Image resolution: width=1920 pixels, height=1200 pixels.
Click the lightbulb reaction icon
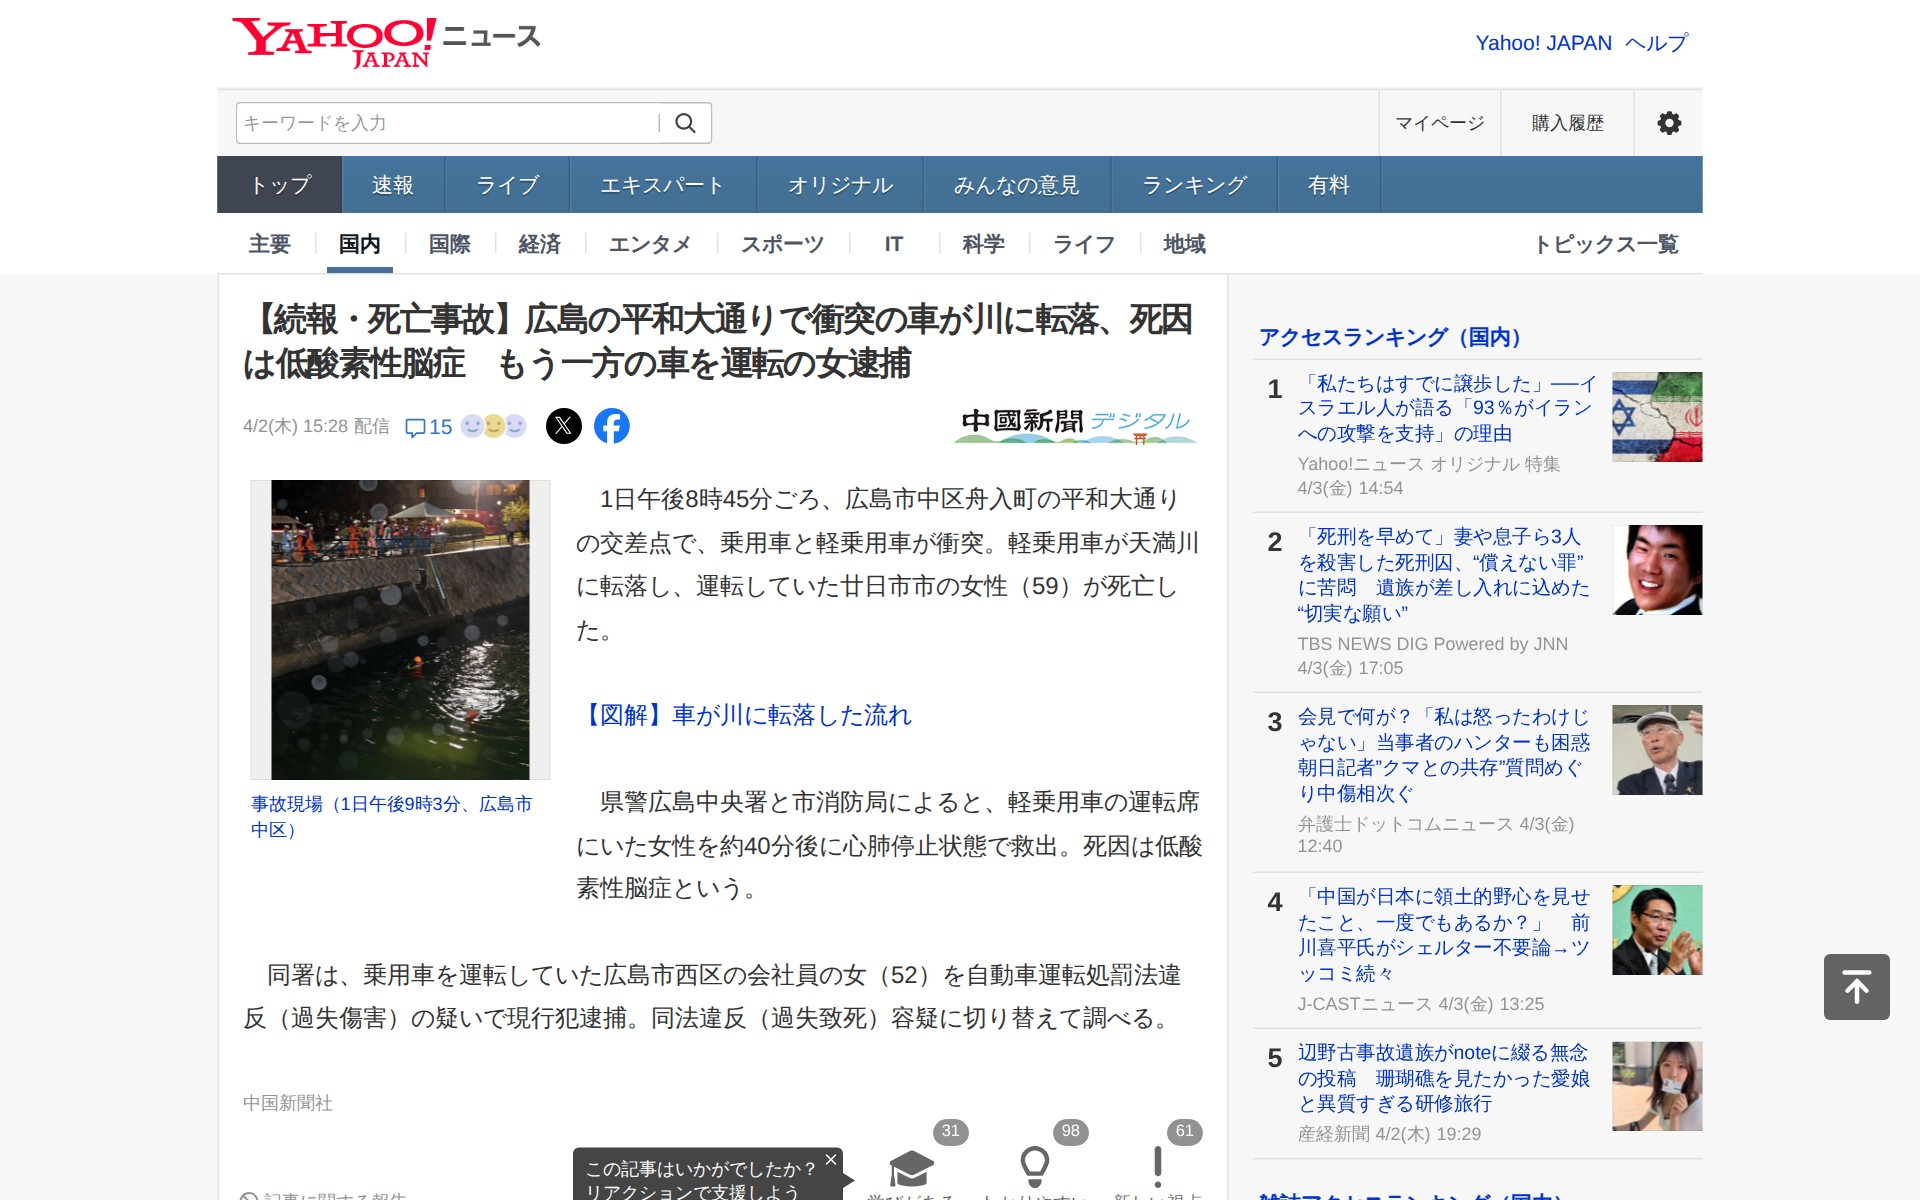tap(1034, 1166)
